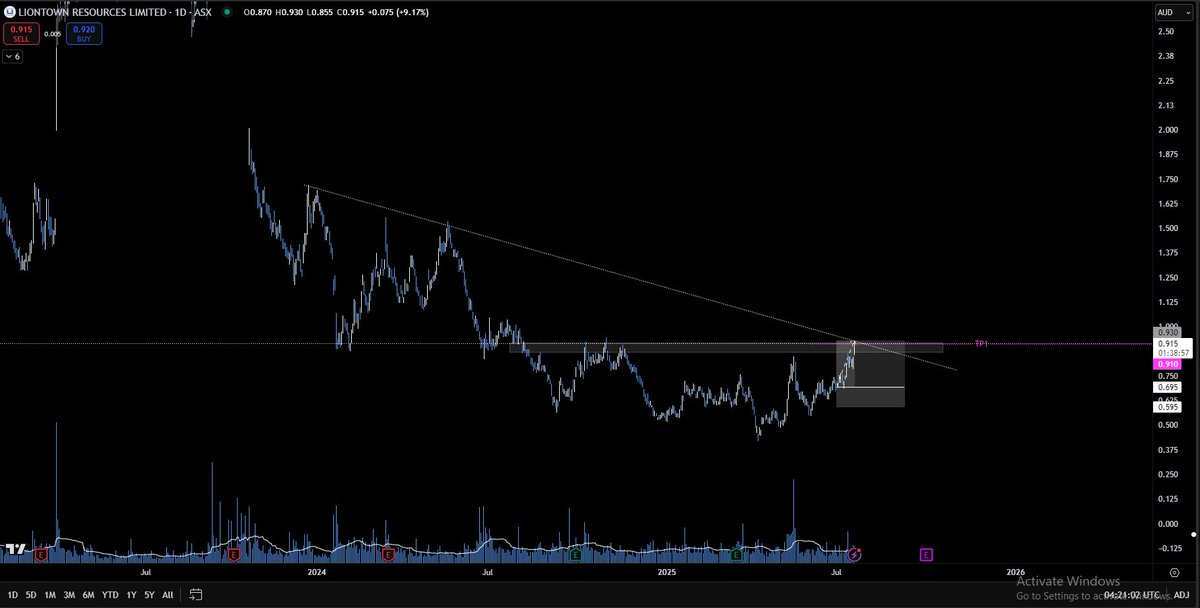Select the TP1 horizontal line label
This screenshot has width=1200, height=608.
(981, 343)
